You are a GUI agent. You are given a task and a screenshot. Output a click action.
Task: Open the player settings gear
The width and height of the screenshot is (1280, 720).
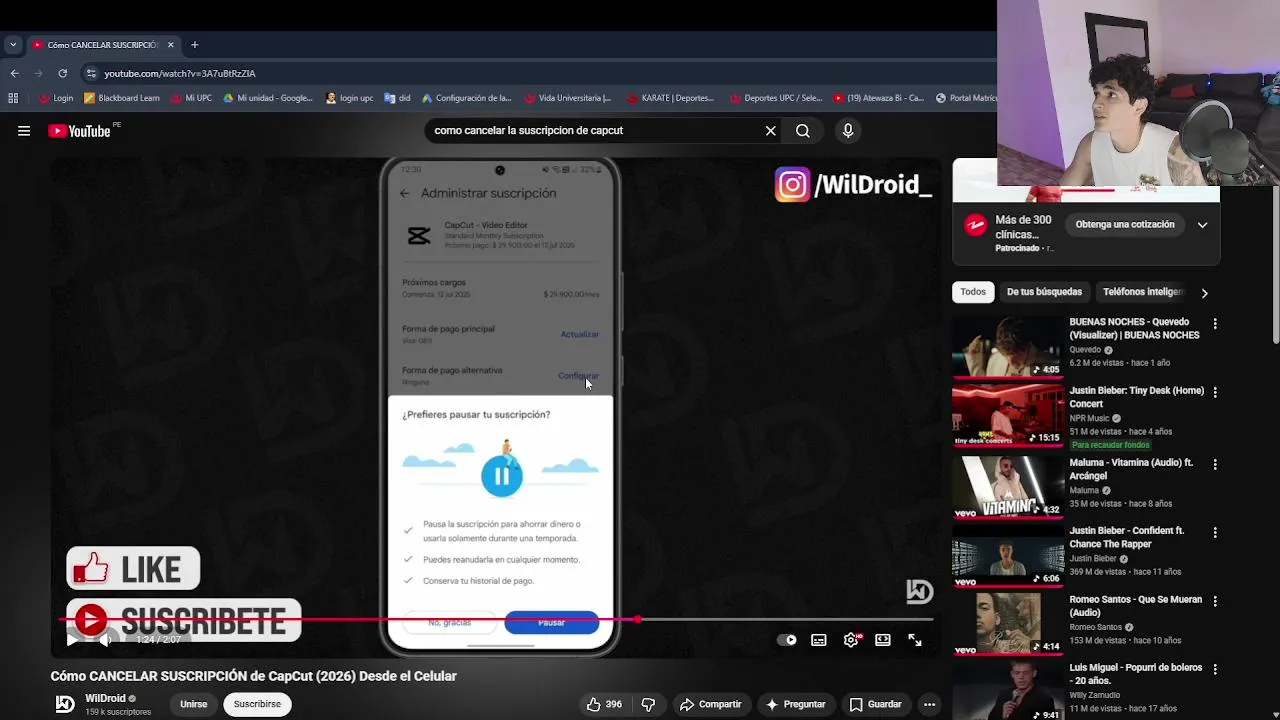click(851, 640)
